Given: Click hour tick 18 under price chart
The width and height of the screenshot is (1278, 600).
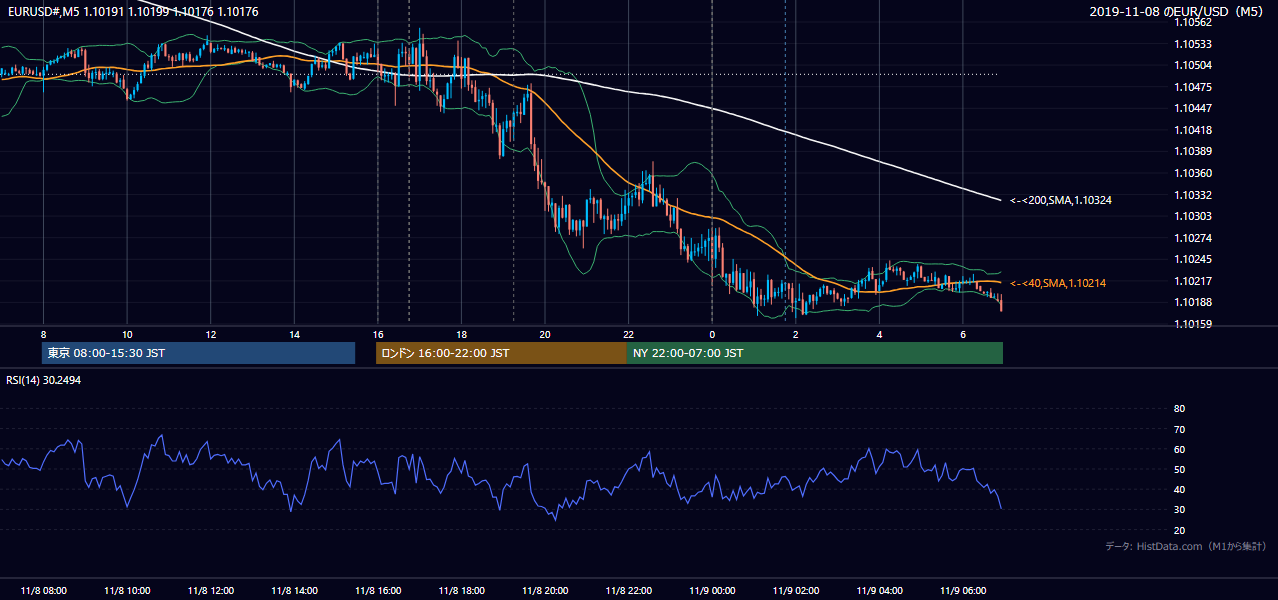Looking at the screenshot, I should [461, 334].
